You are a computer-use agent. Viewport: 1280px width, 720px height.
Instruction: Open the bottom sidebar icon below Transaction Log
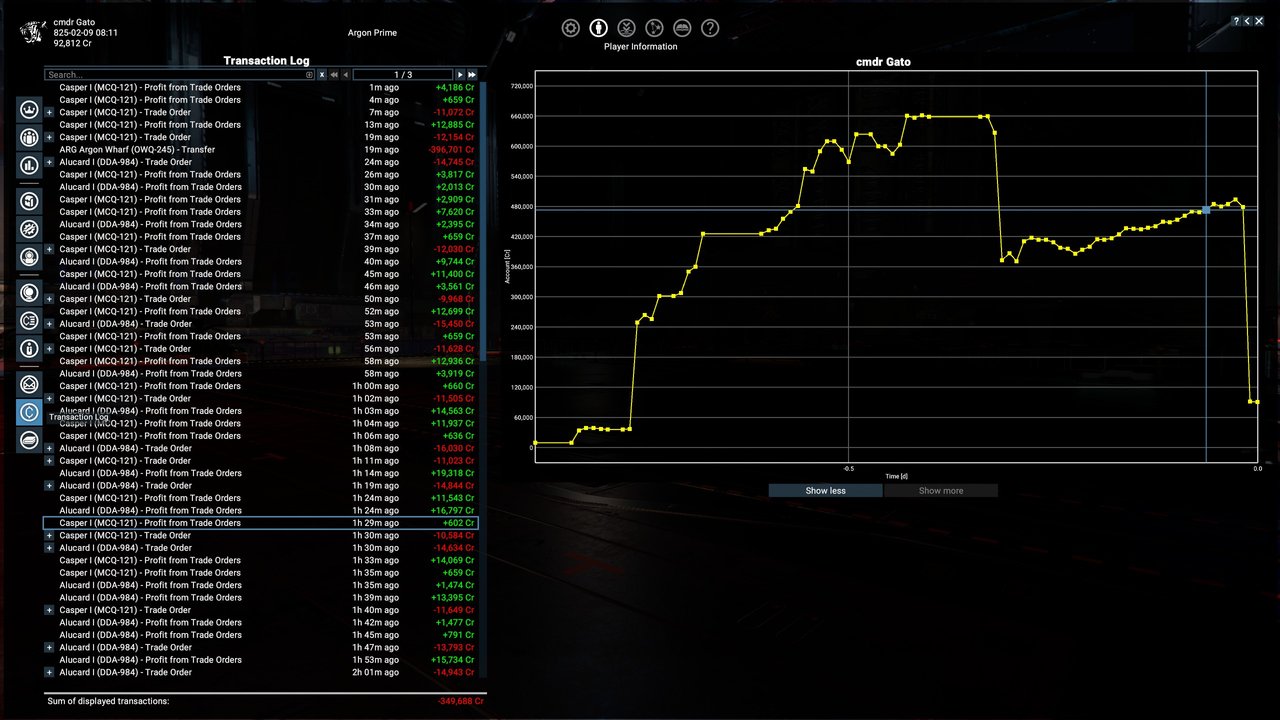click(x=29, y=440)
